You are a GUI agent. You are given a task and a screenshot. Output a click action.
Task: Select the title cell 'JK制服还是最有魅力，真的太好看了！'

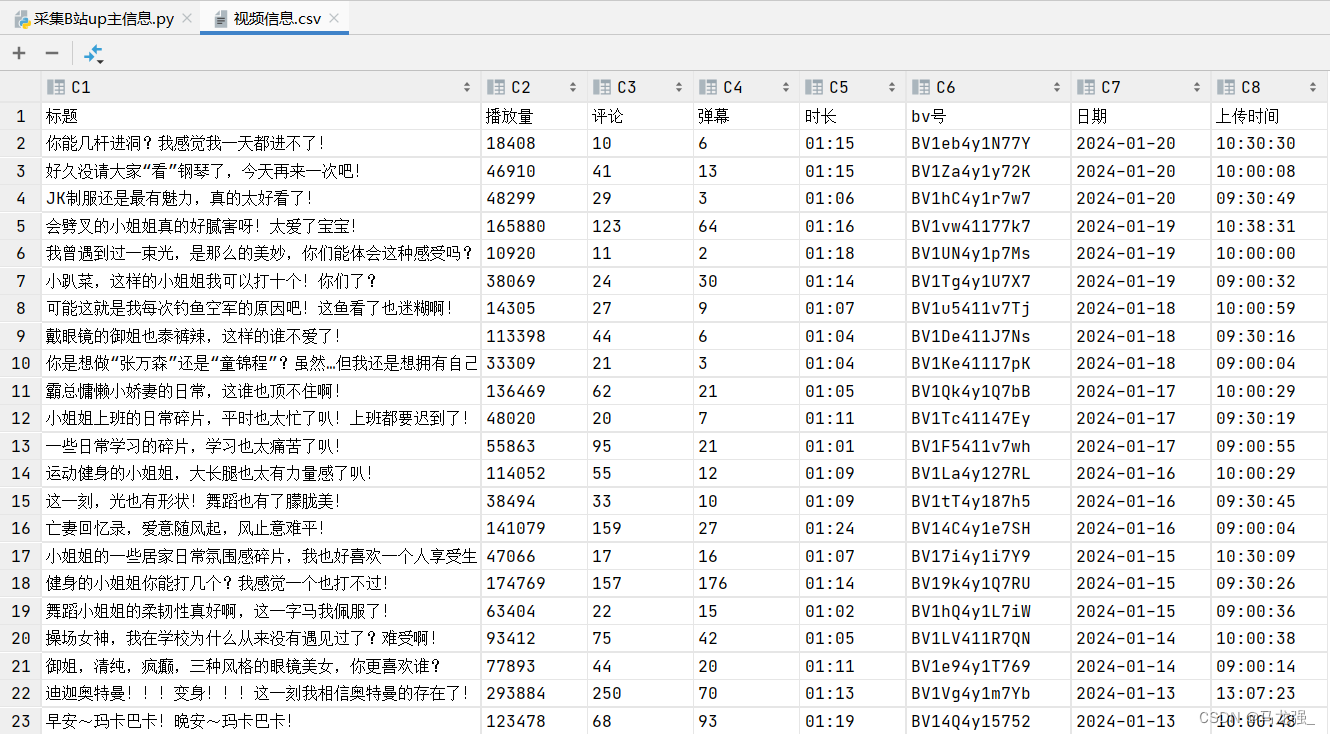point(261,198)
